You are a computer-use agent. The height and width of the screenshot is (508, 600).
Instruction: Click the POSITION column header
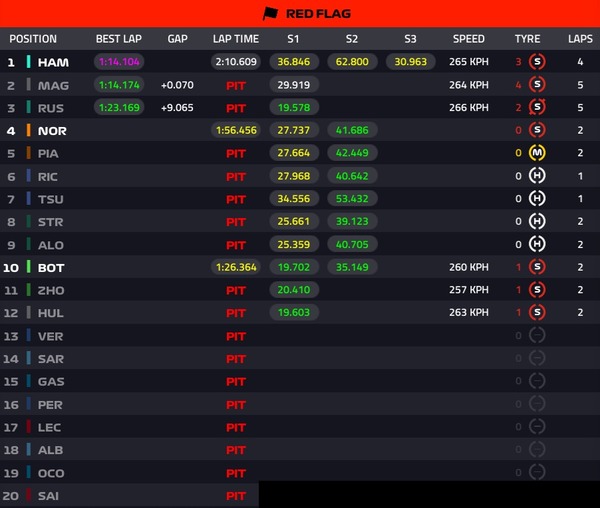tap(33, 39)
